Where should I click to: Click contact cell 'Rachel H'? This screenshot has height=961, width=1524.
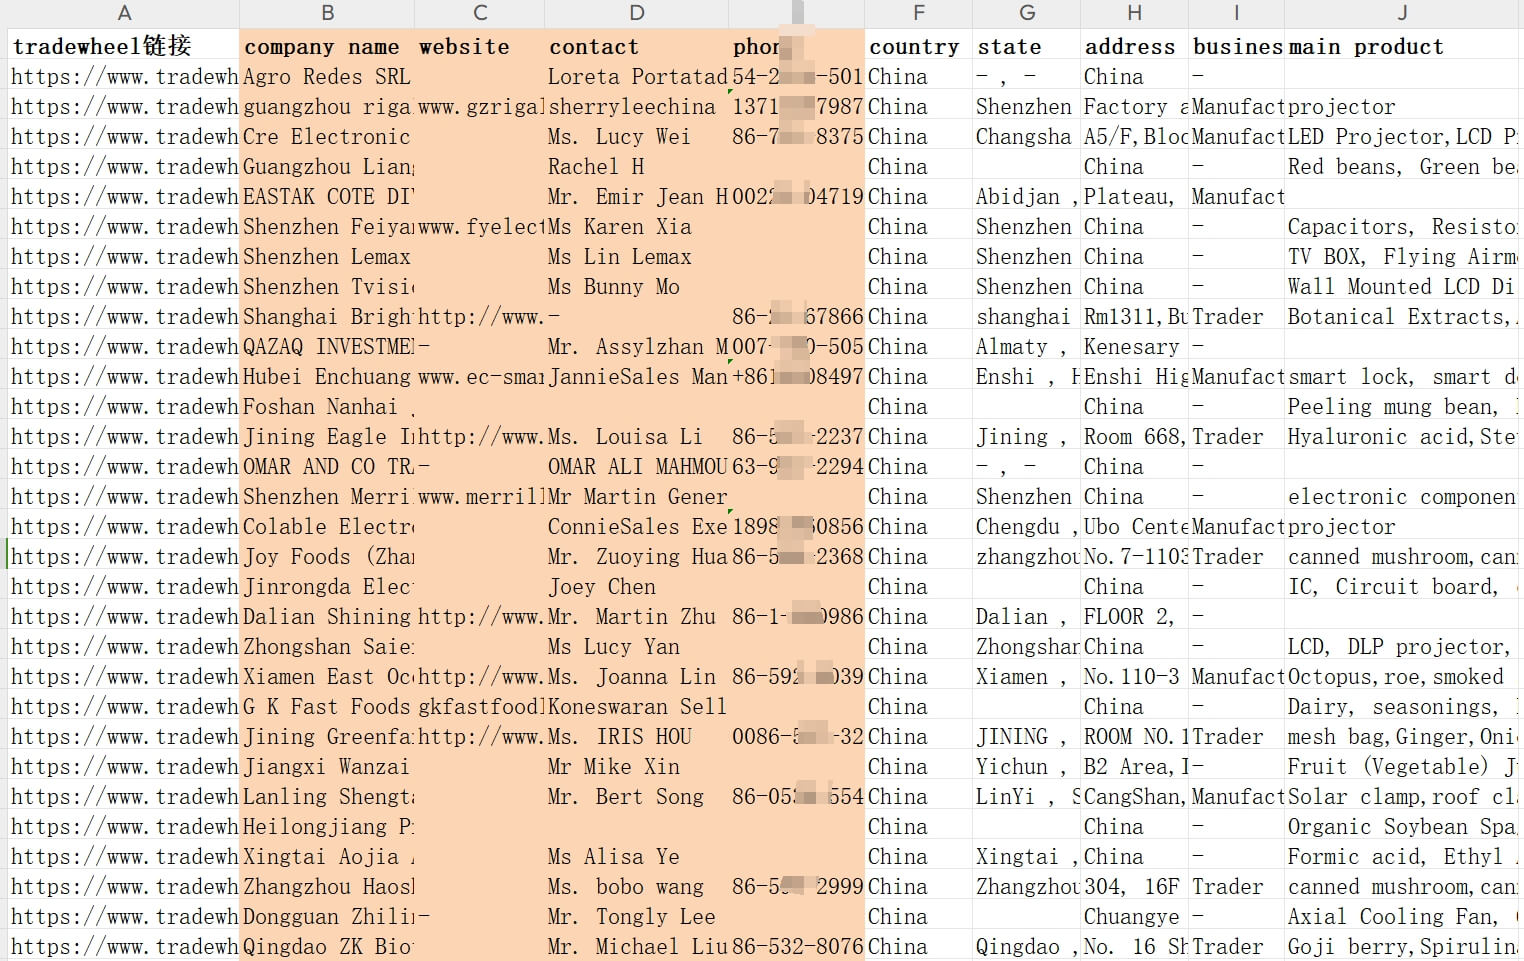[637, 166]
